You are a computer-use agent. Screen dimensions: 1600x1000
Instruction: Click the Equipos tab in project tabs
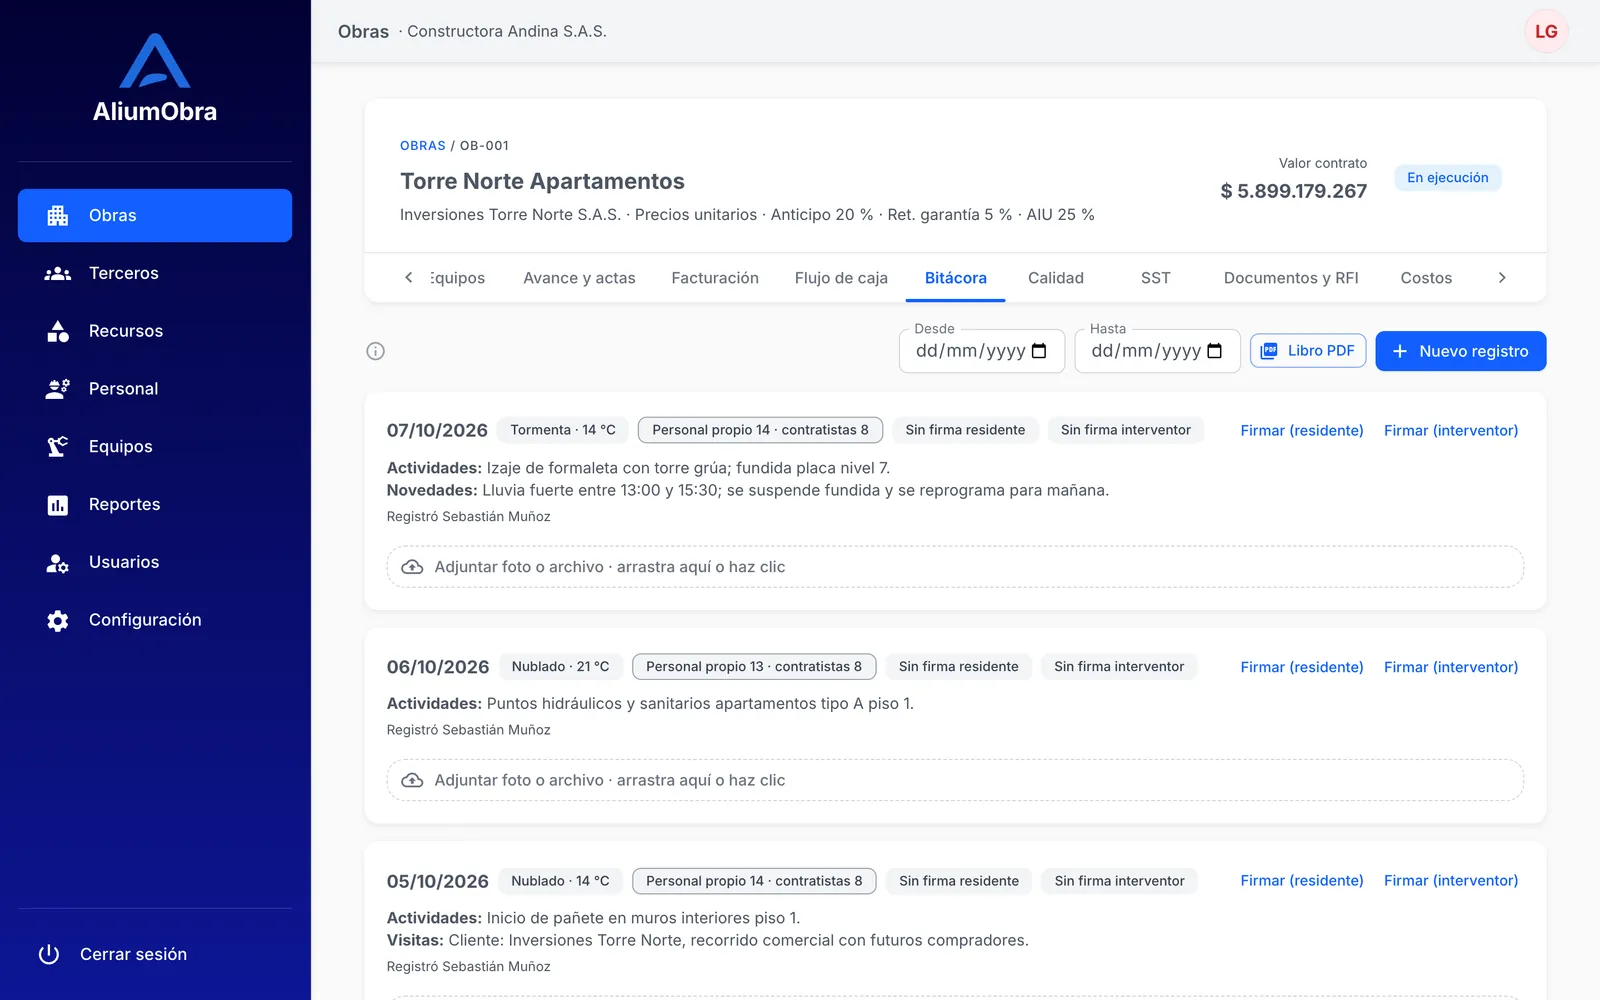[x=458, y=278]
